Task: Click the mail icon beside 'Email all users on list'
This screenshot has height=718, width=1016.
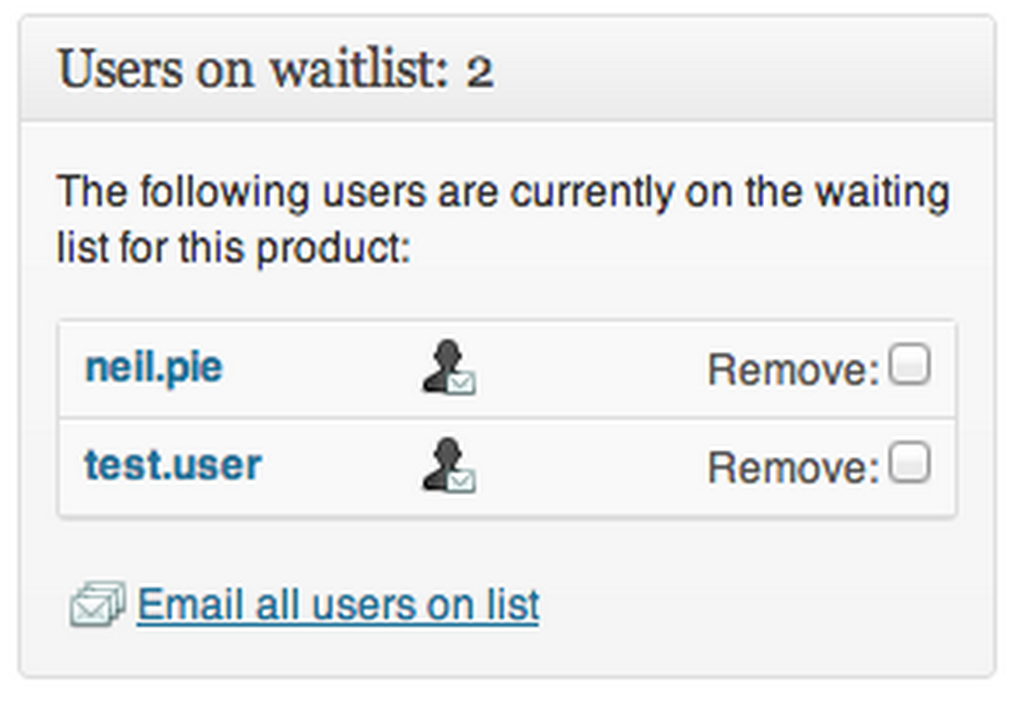Action: [96, 601]
